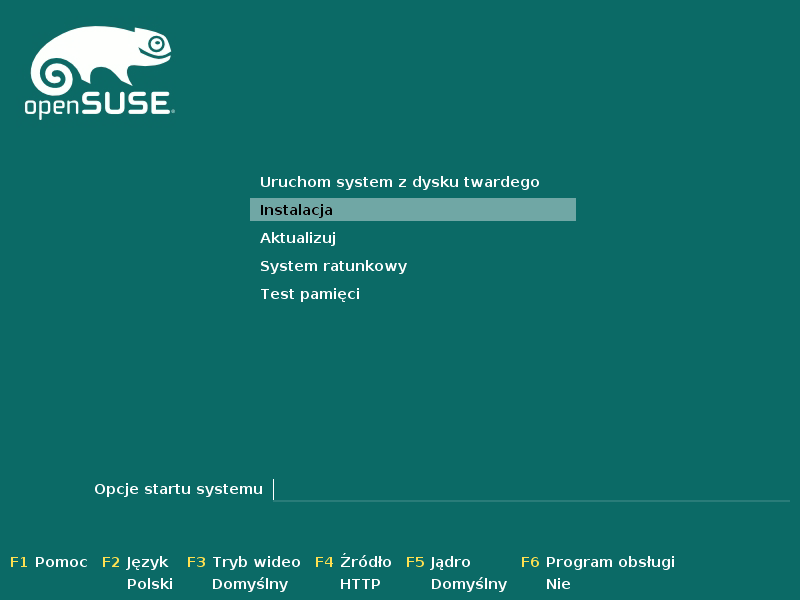Viewport: 800px width, 600px height.
Task: Click the HTTP source value
Action: pyautogui.click(x=360, y=584)
